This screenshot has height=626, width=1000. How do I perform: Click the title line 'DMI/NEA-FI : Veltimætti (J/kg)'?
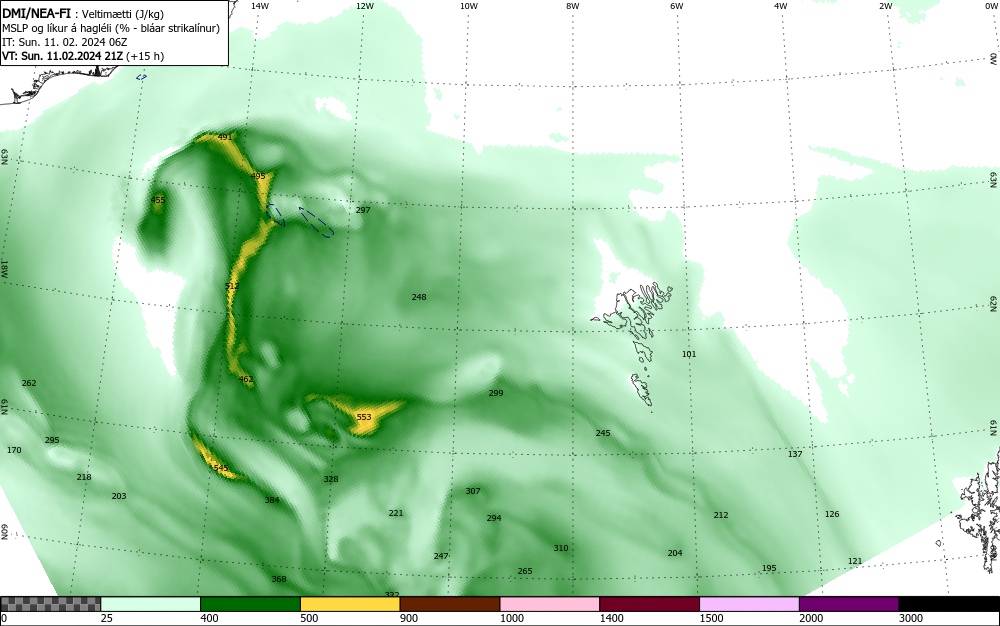point(82,13)
